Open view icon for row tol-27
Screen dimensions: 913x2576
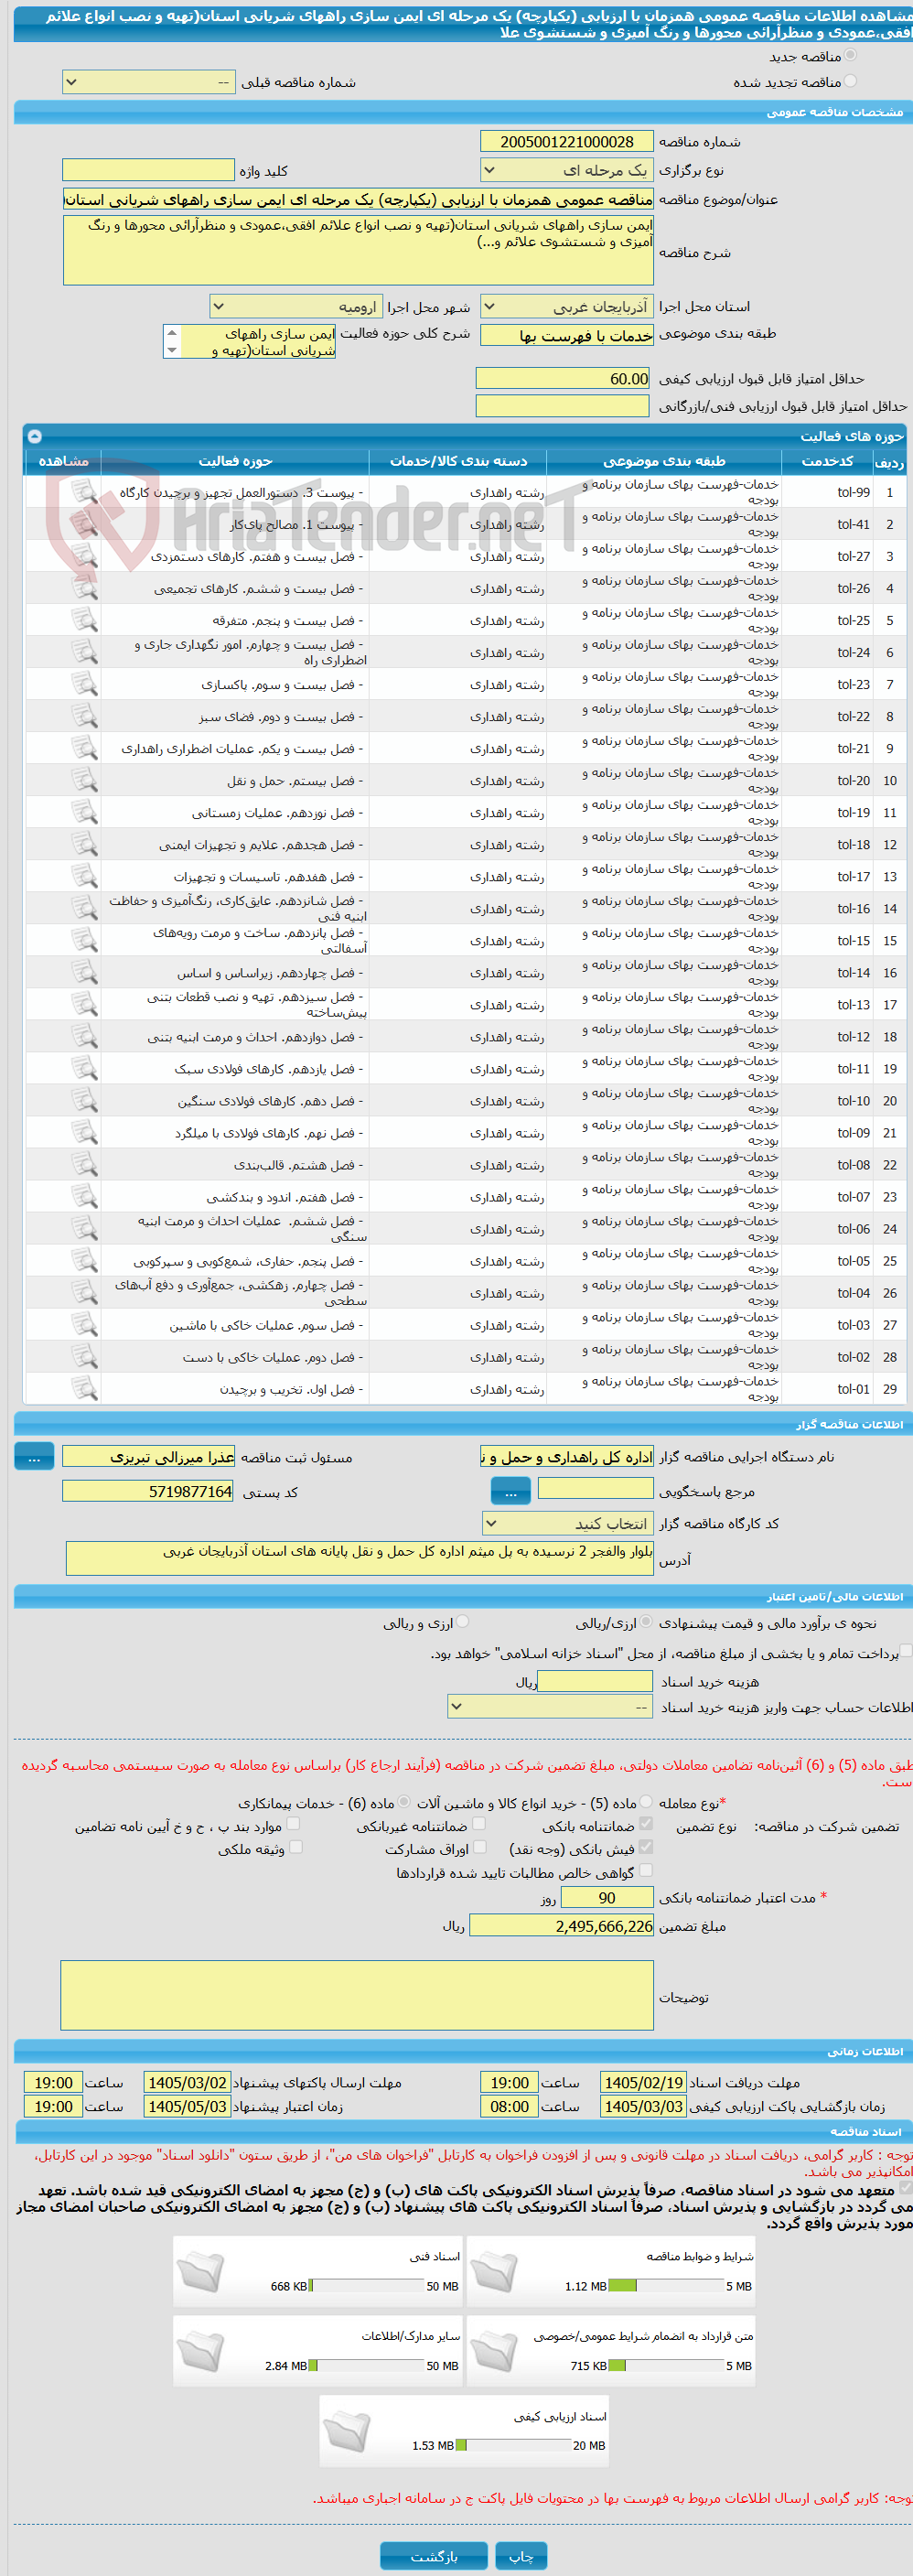(x=84, y=556)
